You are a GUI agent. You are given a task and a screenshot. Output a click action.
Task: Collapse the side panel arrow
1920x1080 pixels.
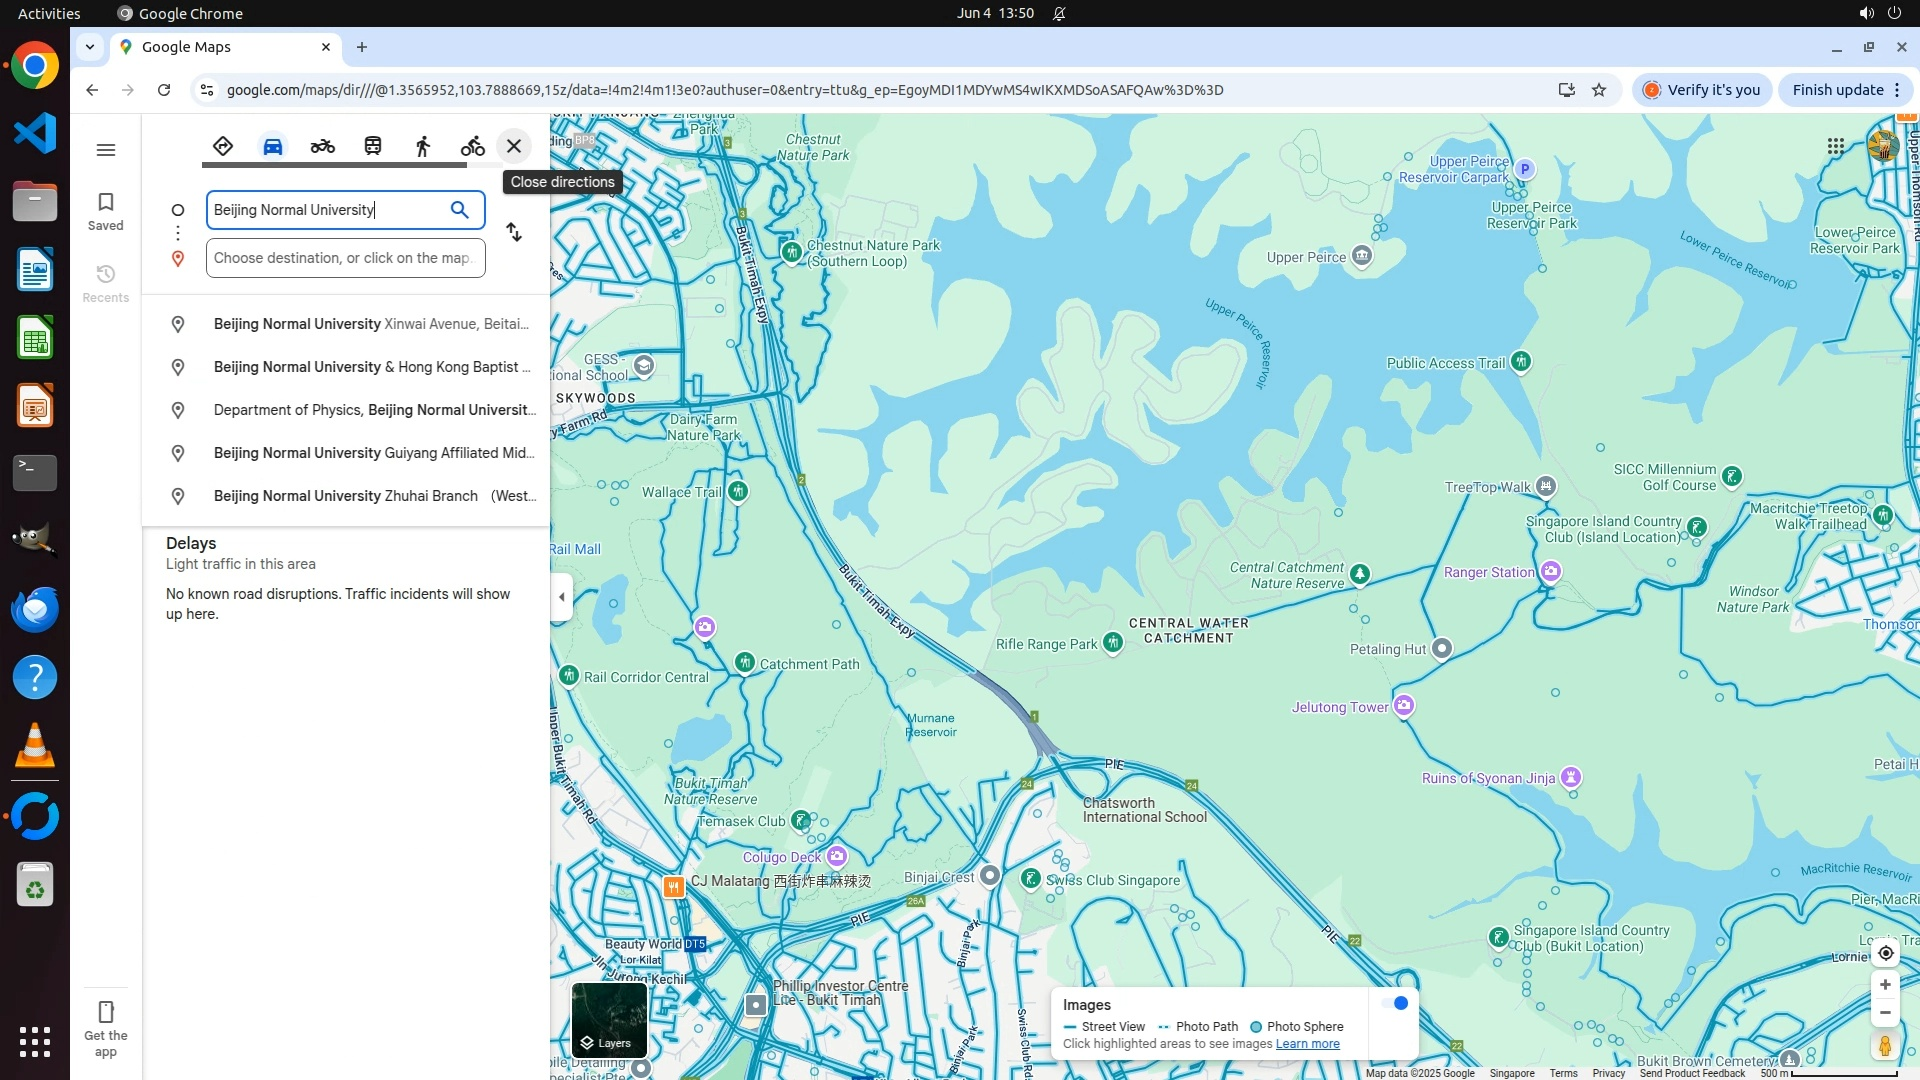pos(562,597)
